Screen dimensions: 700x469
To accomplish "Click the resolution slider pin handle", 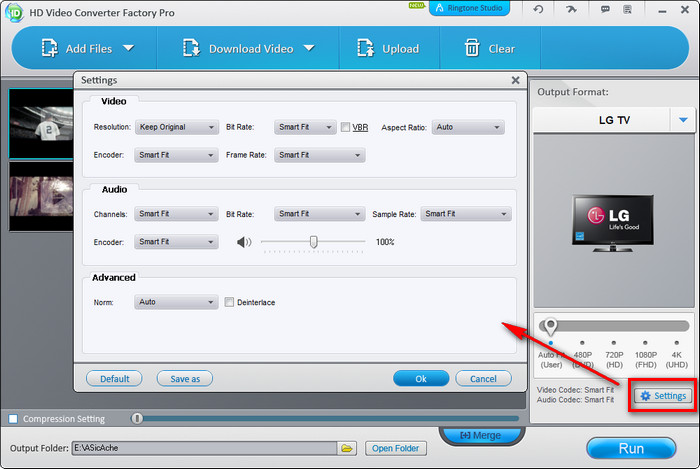I will [x=550, y=327].
